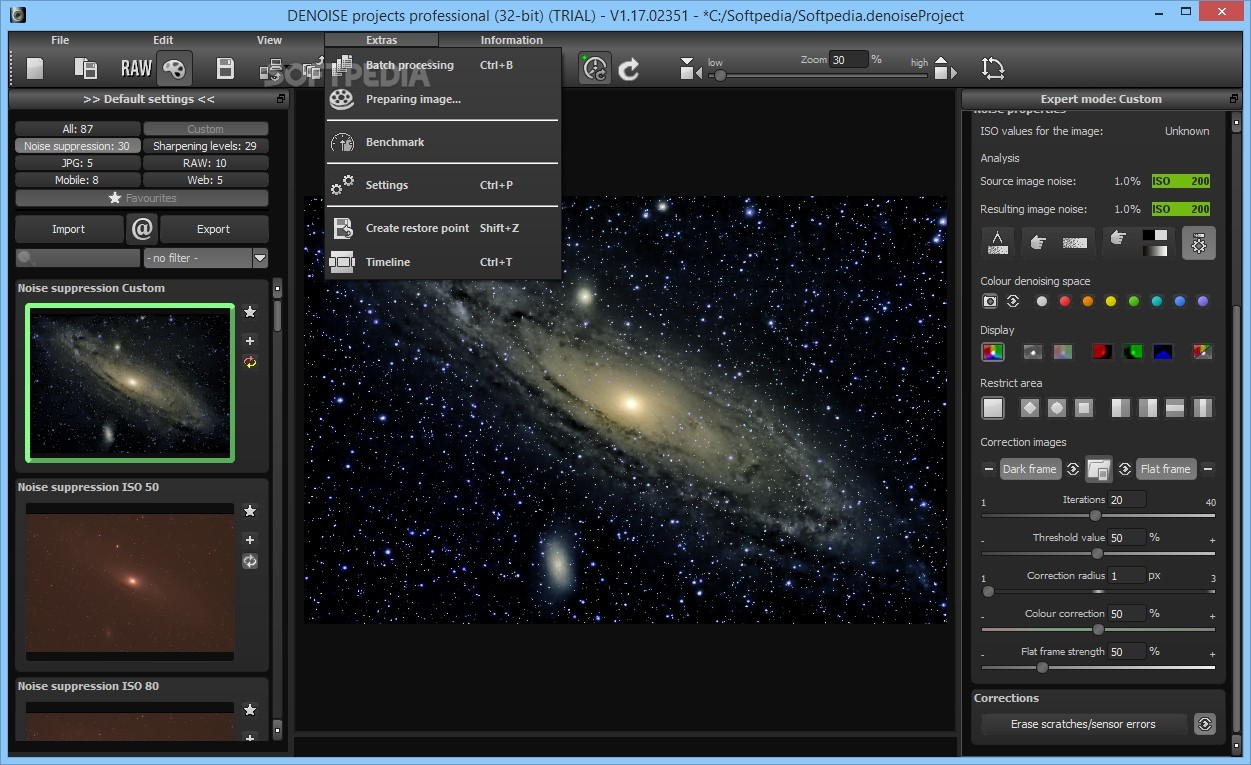Select green channel display mode
The height and width of the screenshot is (765, 1251).
[1133, 351]
